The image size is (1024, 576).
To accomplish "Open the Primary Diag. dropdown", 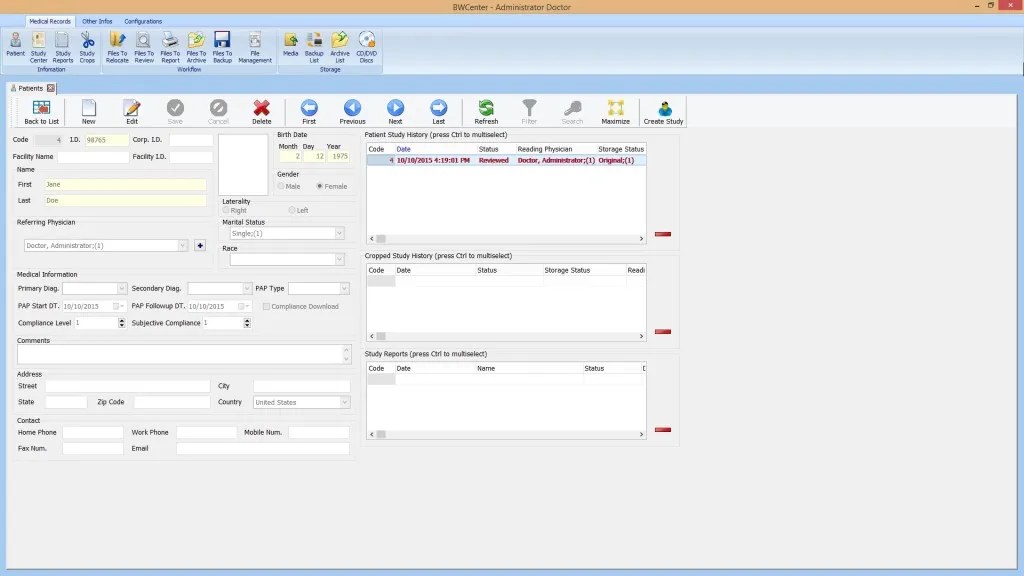I will pyautogui.click(x=121, y=288).
